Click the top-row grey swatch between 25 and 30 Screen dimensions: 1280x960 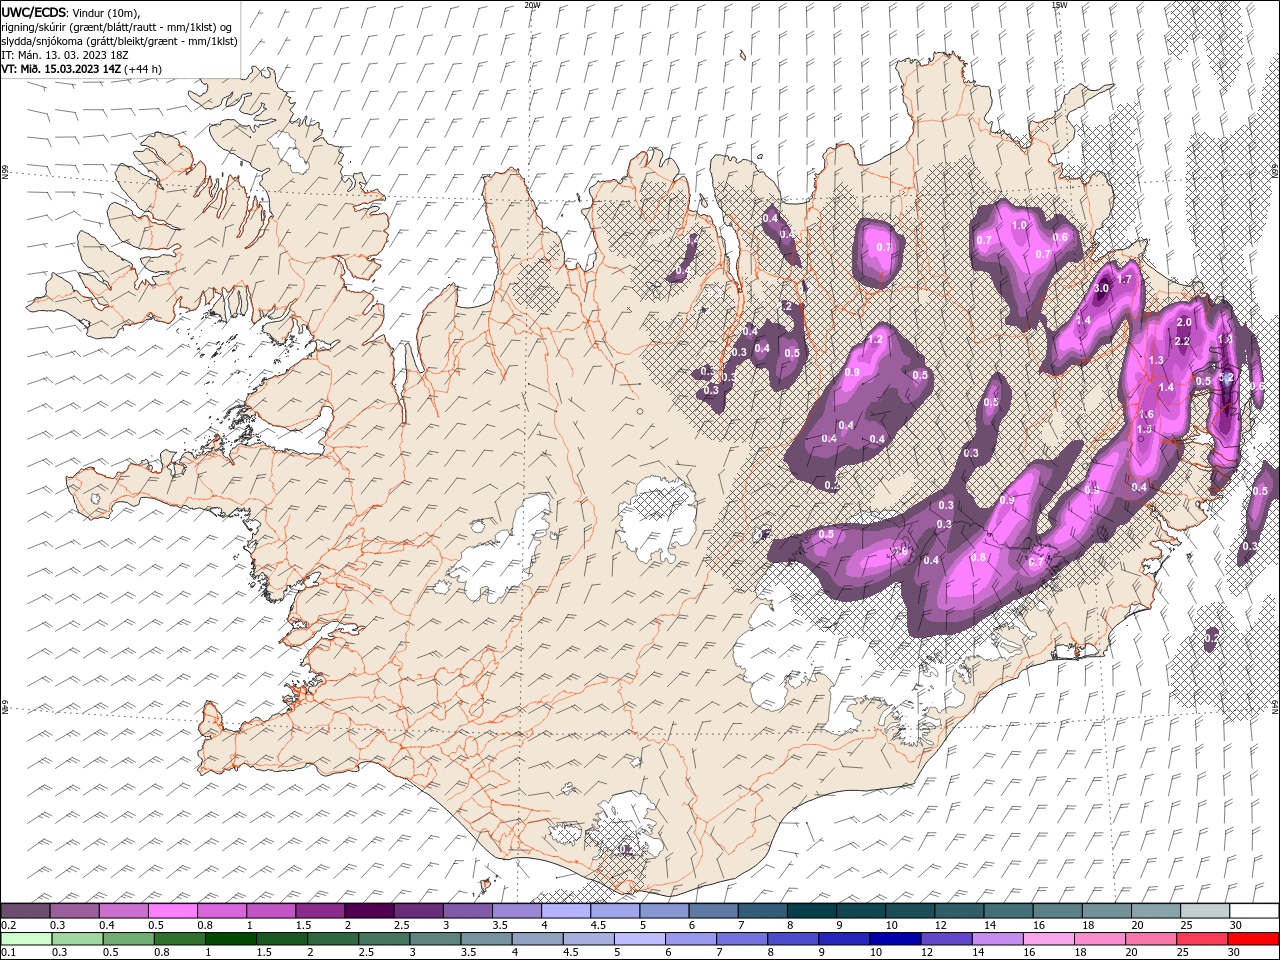pyautogui.click(x=1205, y=911)
